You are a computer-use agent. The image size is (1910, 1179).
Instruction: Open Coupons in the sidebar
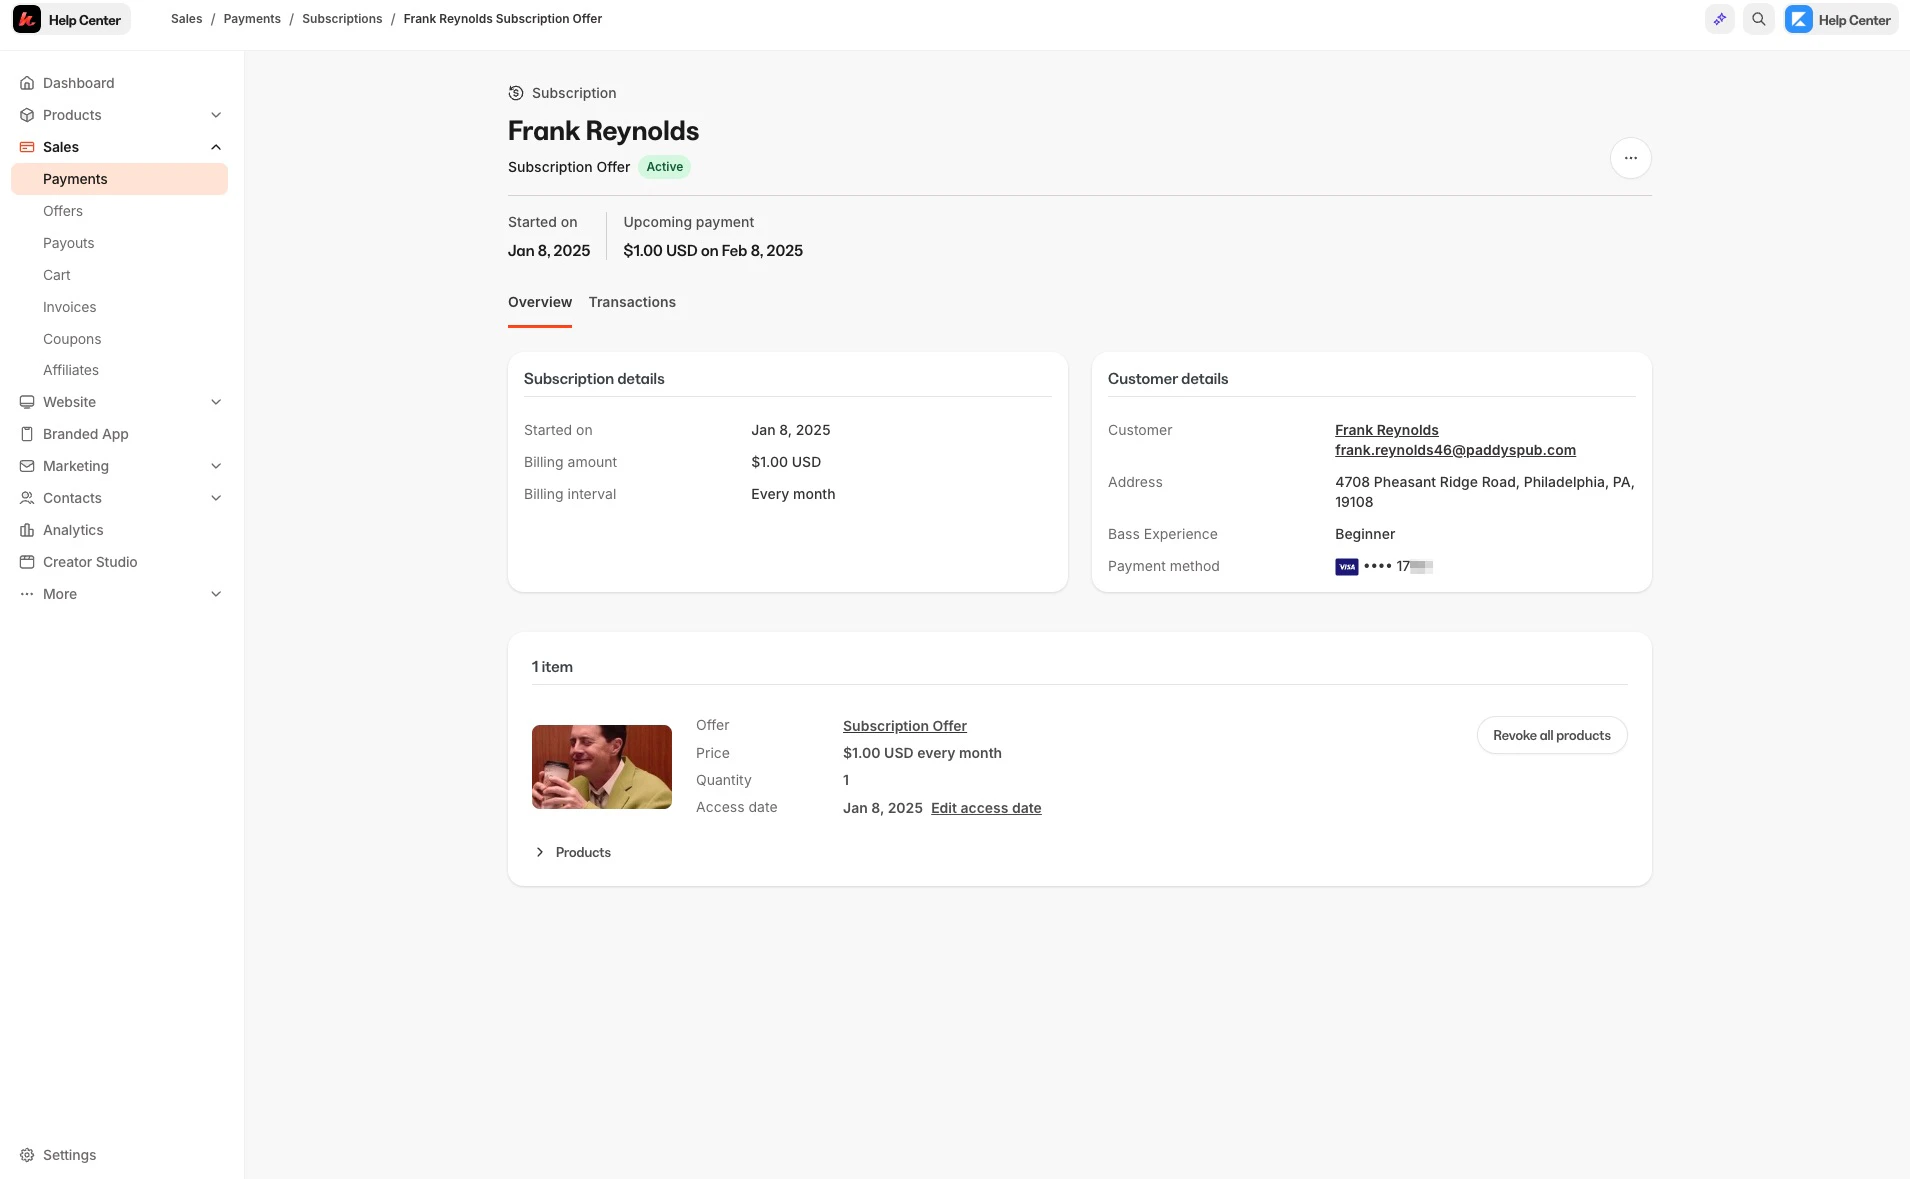click(71, 339)
